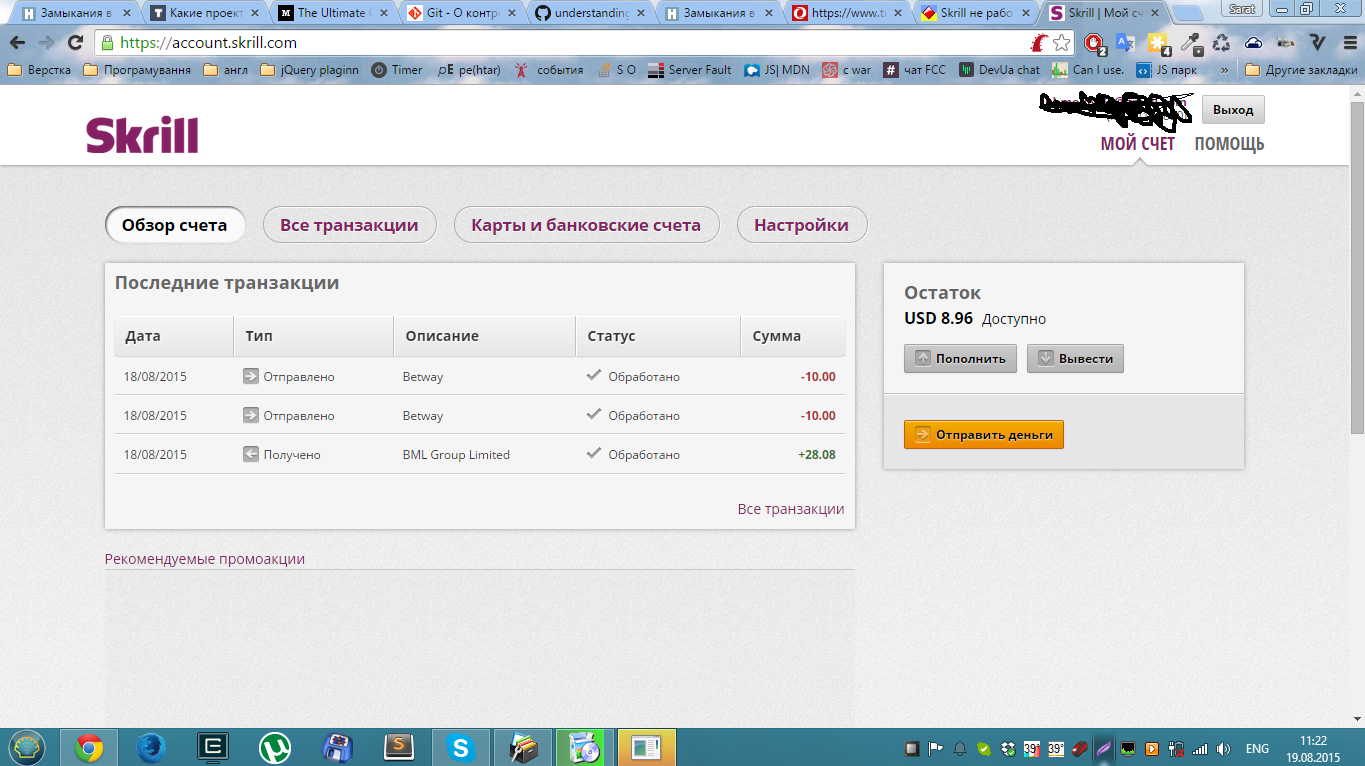
Task: Click the checkmark icon in BML Group row
Action: click(594, 453)
